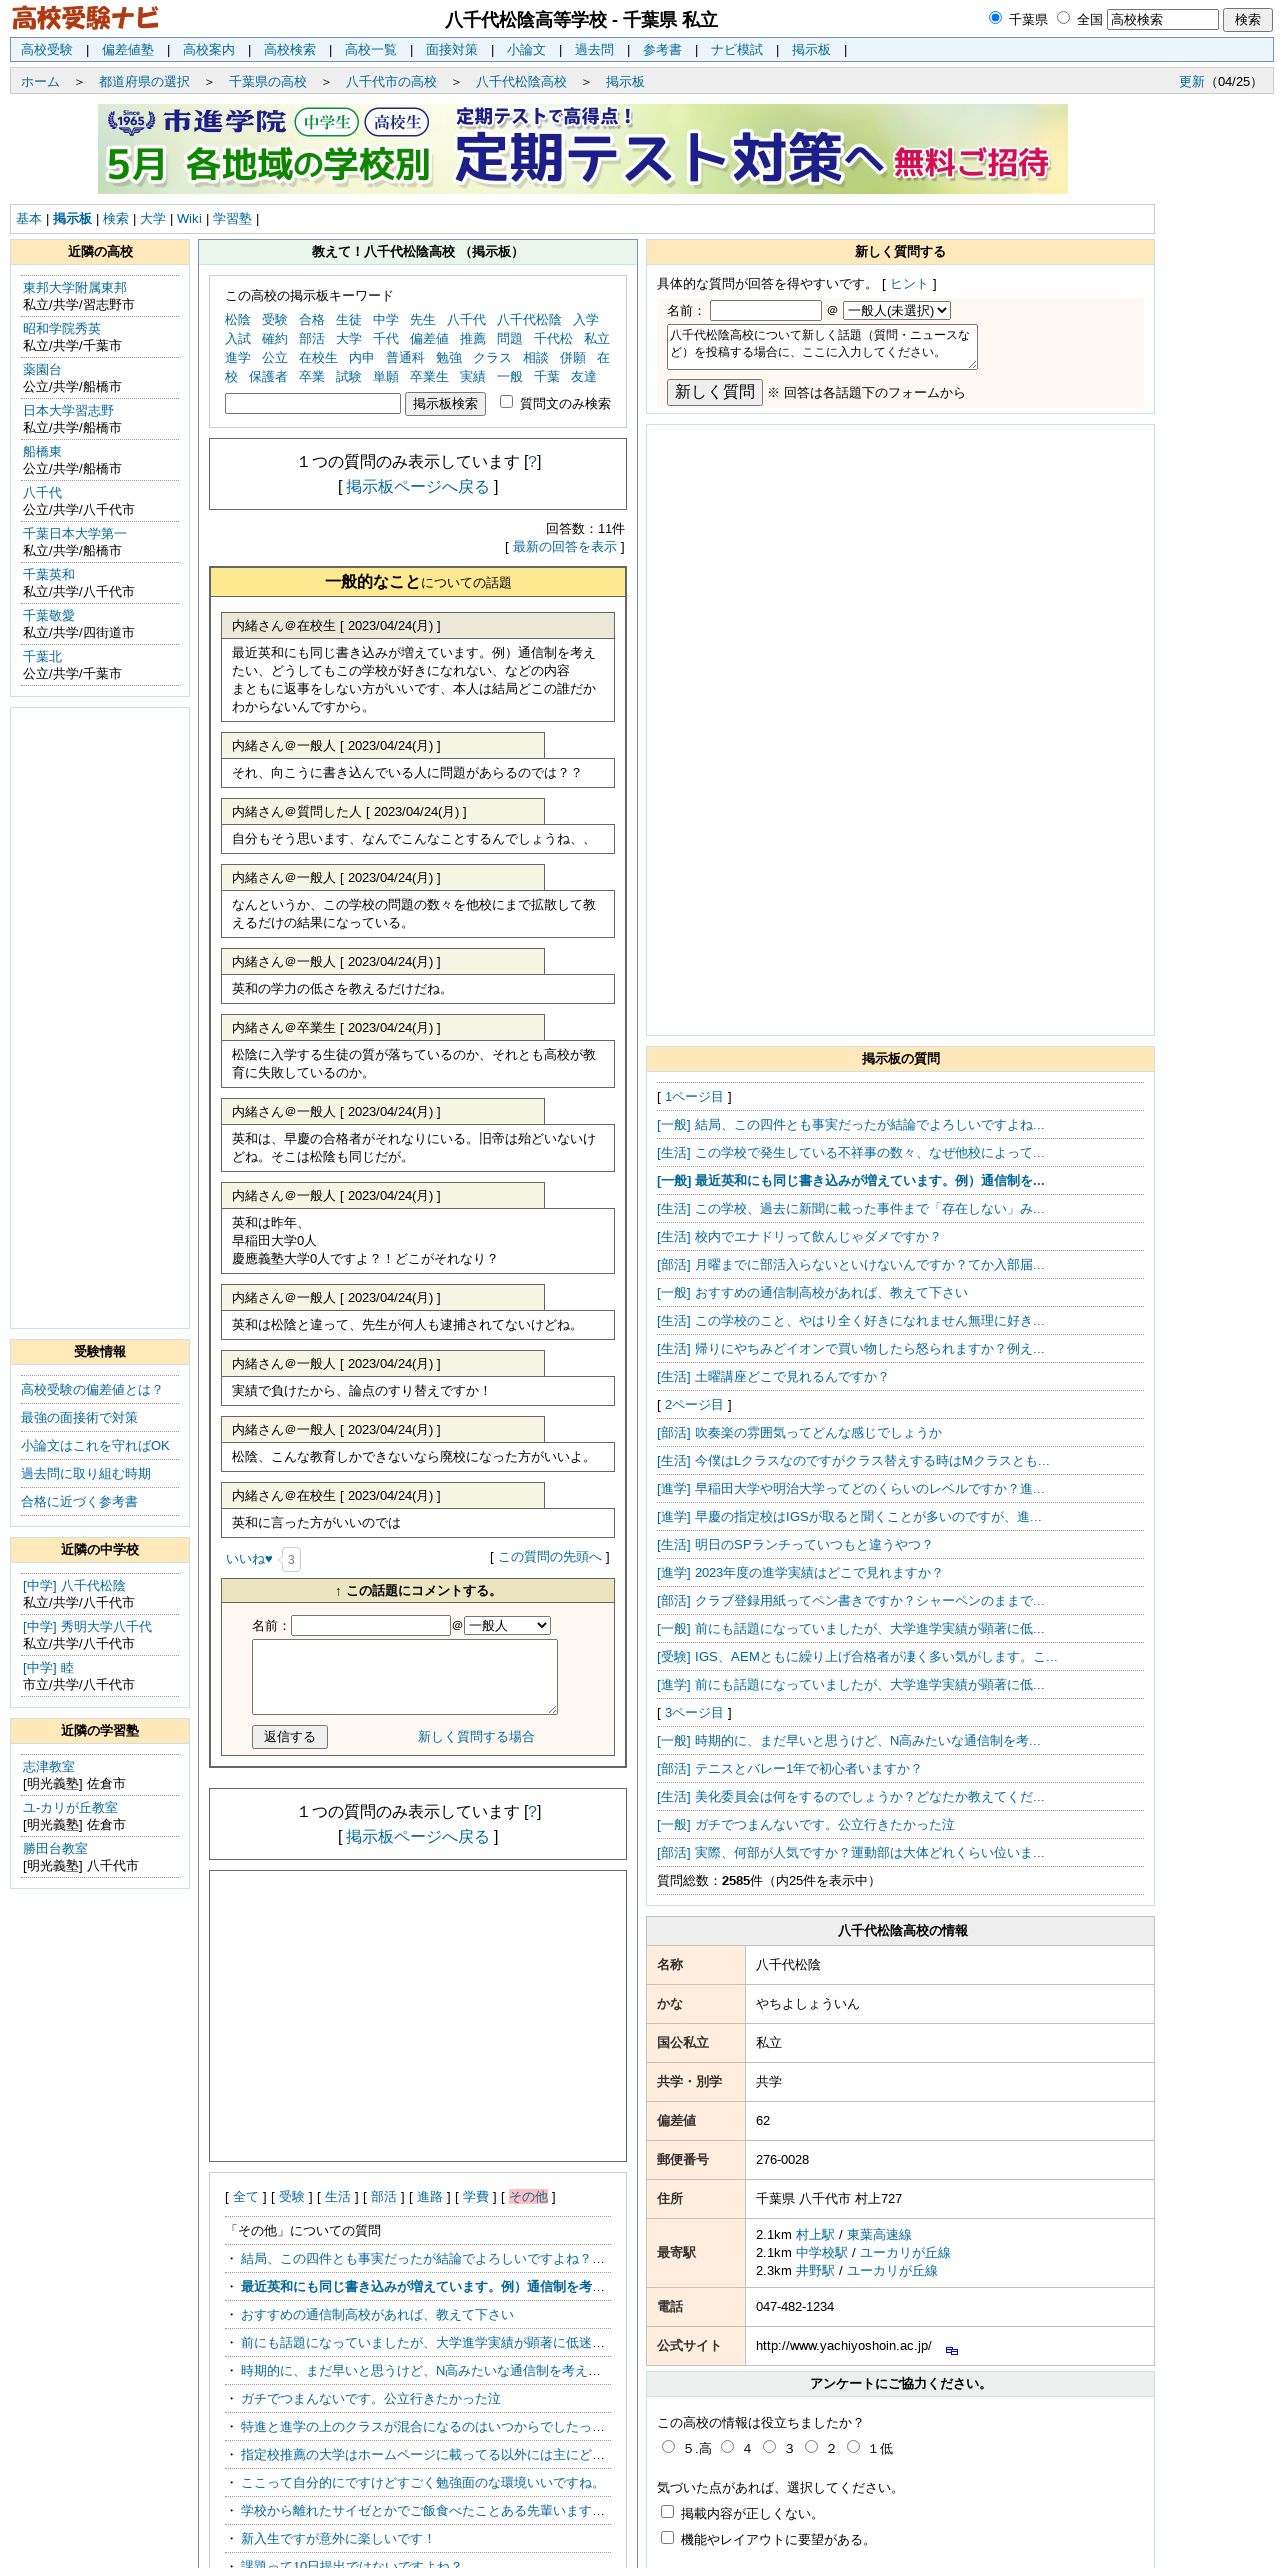Click the external link icon beside official site URL

pyautogui.click(x=951, y=2350)
